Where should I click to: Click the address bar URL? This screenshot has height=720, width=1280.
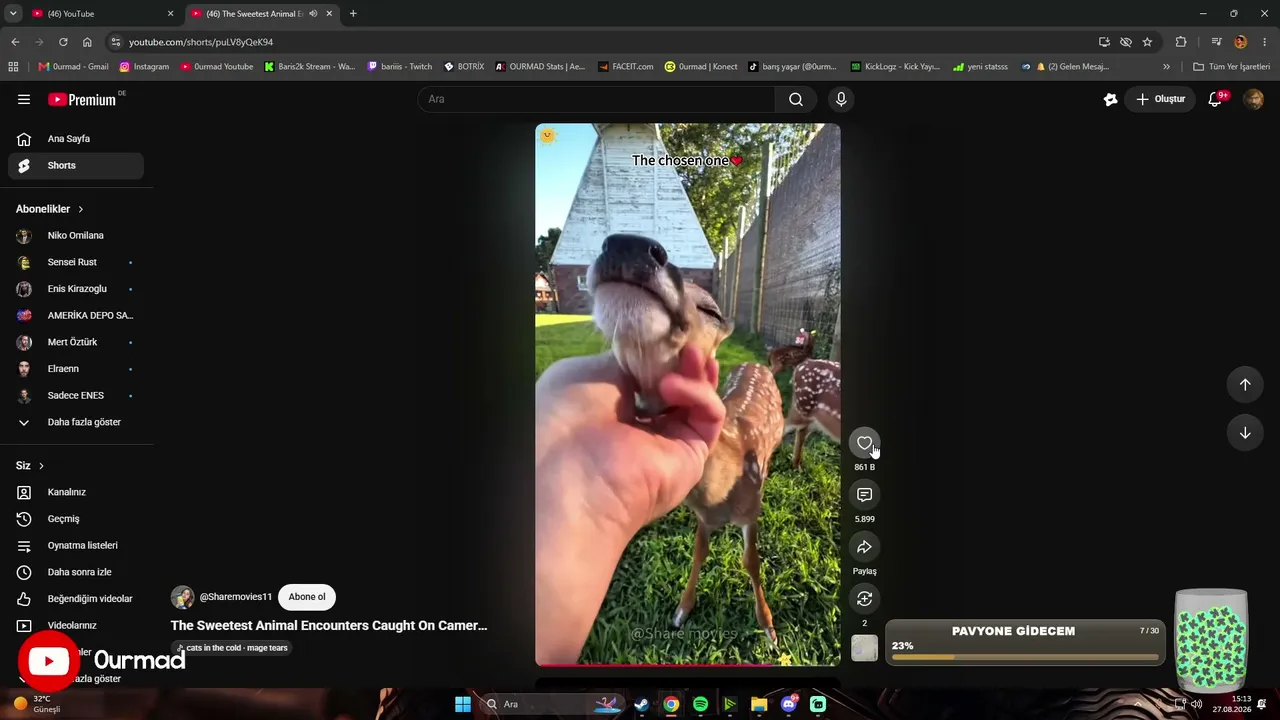click(200, 42)
